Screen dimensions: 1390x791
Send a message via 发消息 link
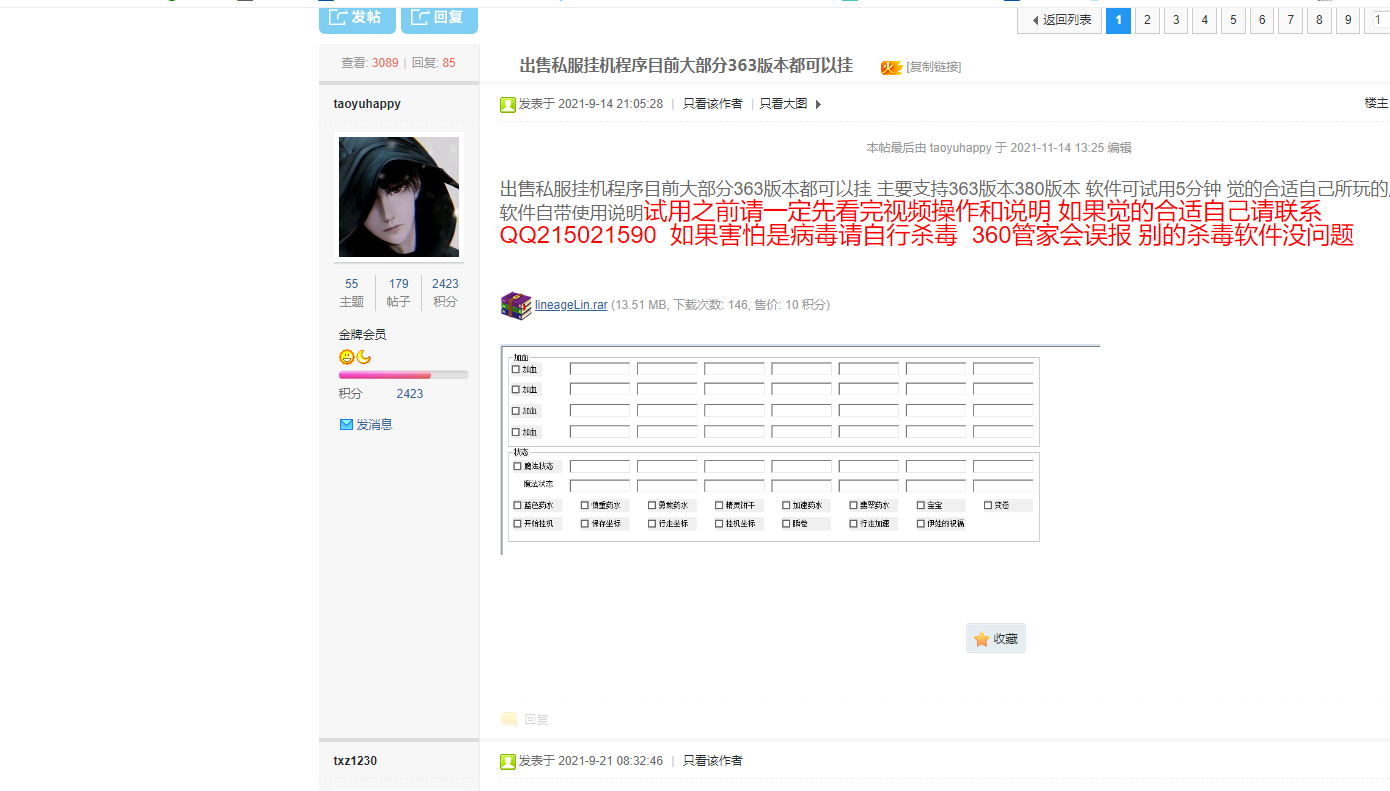click(374, 425)
